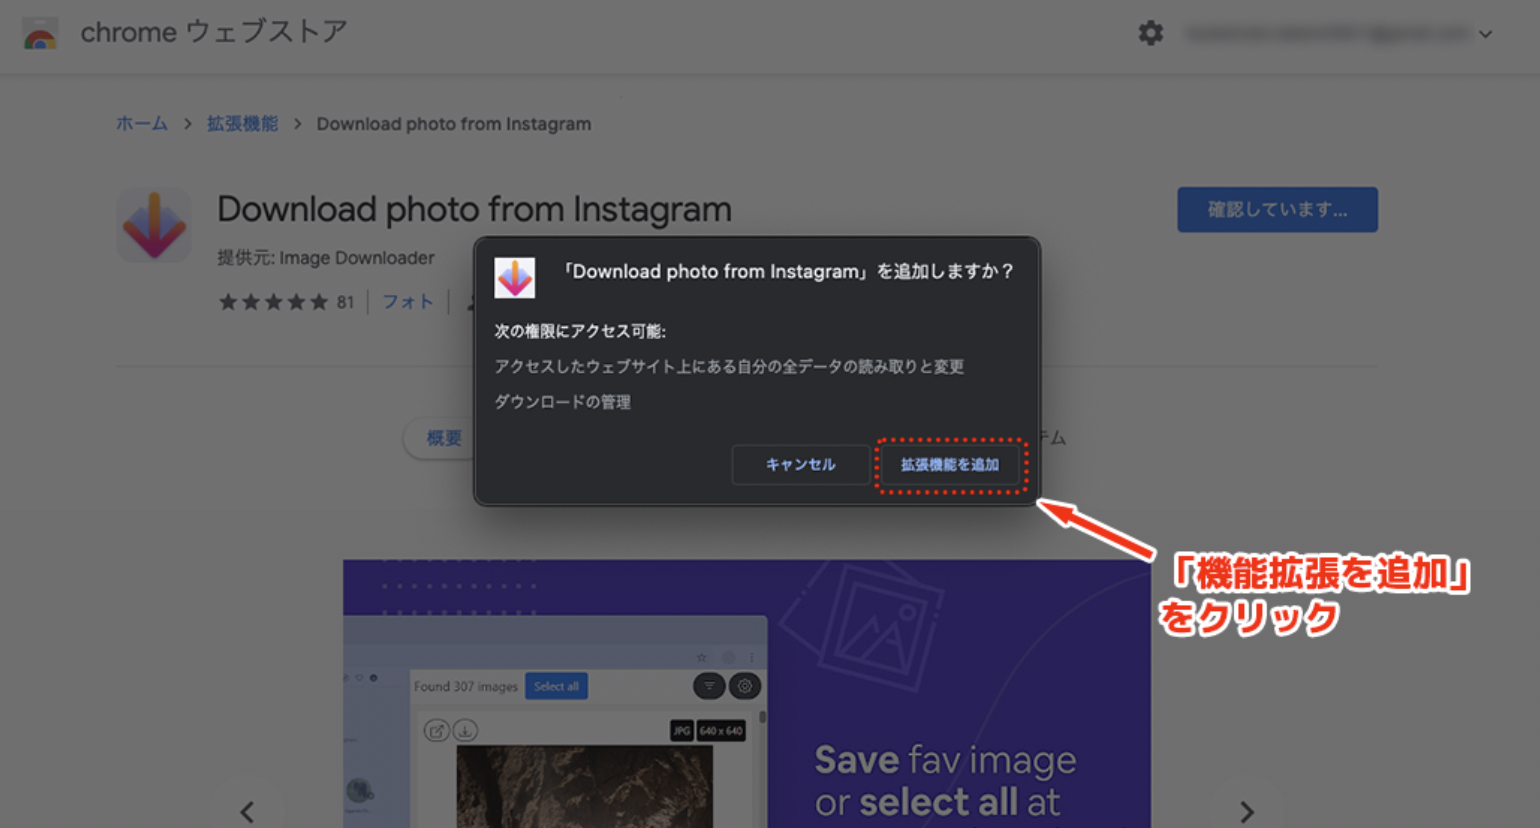Click the five-star rating
The width and height of the screenshot is (1540, 828).
pos(273,302)
